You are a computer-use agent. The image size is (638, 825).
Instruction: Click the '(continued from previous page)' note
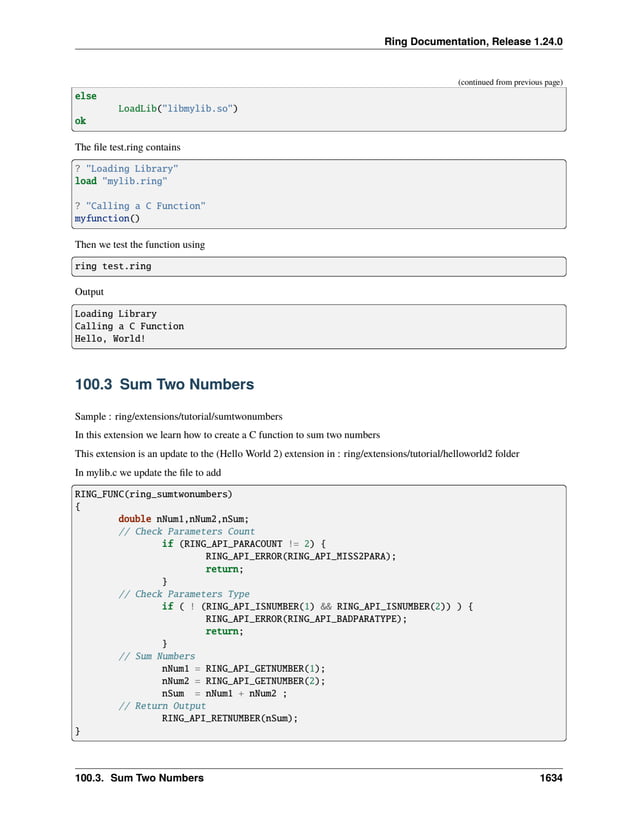[x=510, y=82]
